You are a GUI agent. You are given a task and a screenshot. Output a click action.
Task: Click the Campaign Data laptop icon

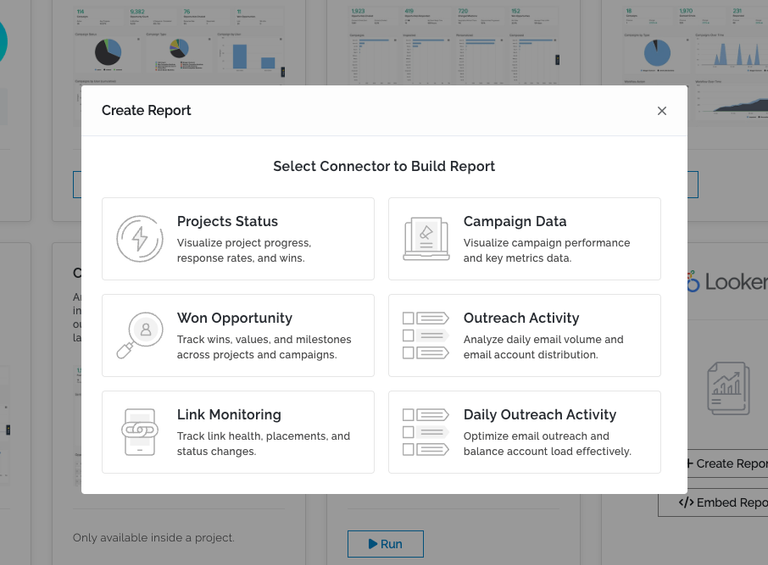tap(426, 239)
